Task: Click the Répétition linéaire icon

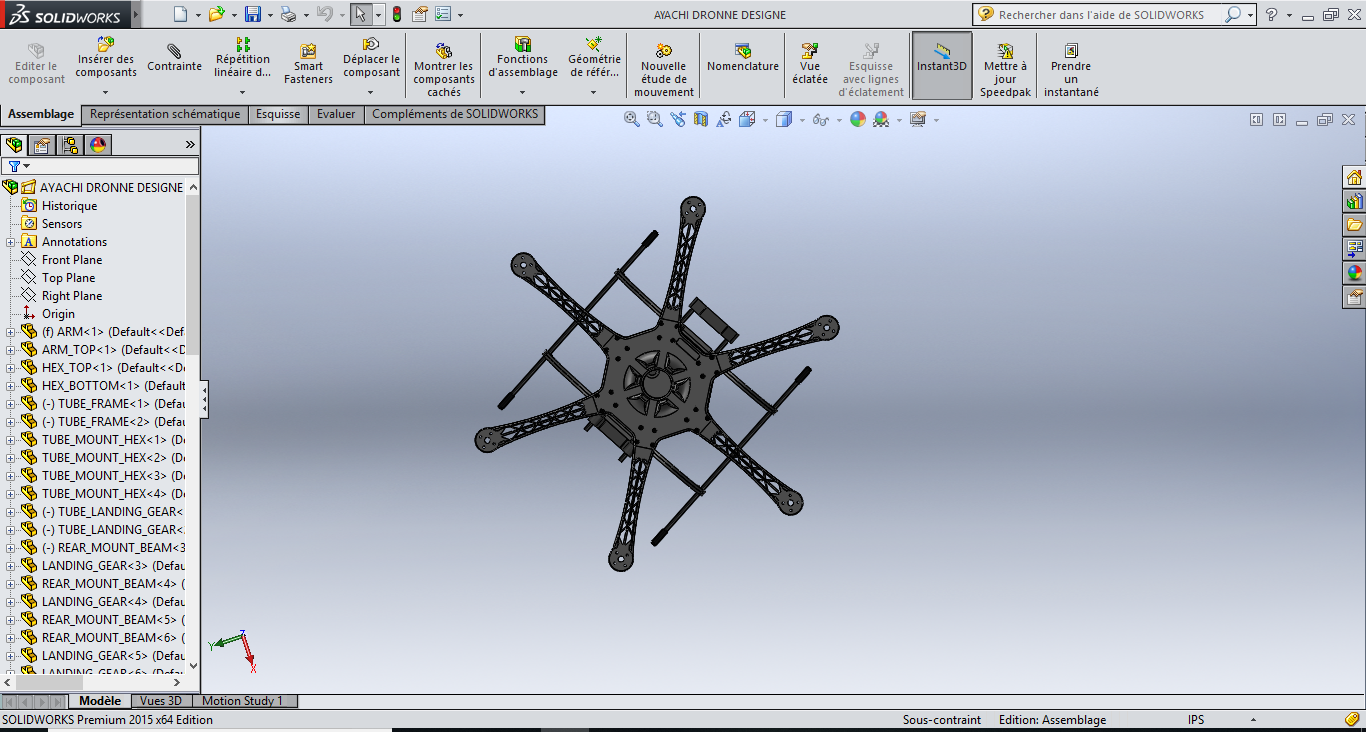Action: [x=243, y=45]
